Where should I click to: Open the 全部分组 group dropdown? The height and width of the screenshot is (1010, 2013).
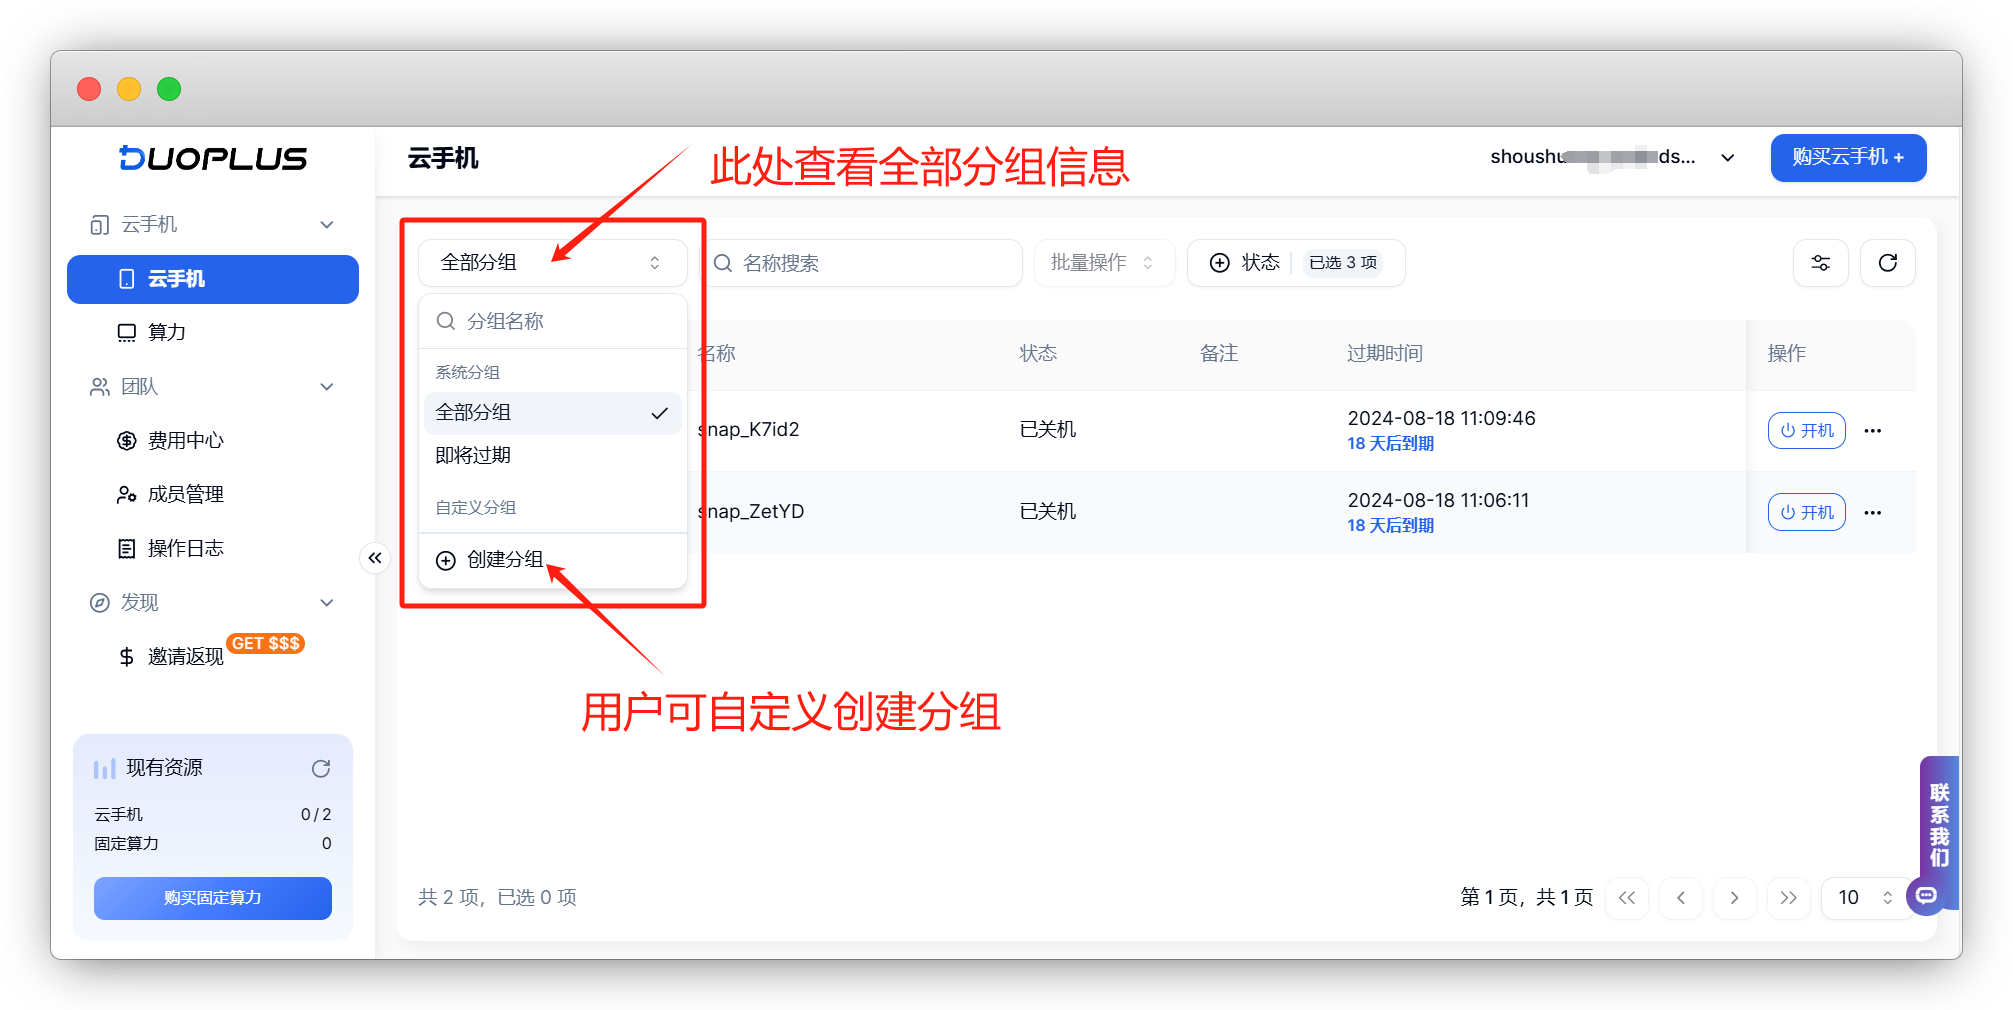pyautogui.click(x=552, y=263)
